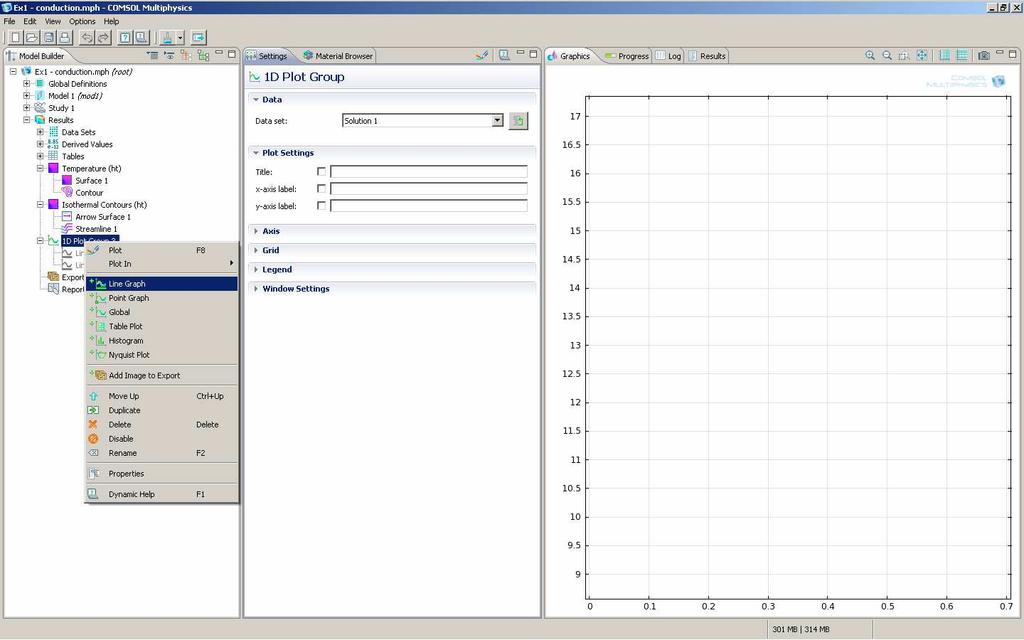The height and width of the screenshot is (640, 1024).
Task: Click the Save toolbar icon
Action: [x=48, y=37]
